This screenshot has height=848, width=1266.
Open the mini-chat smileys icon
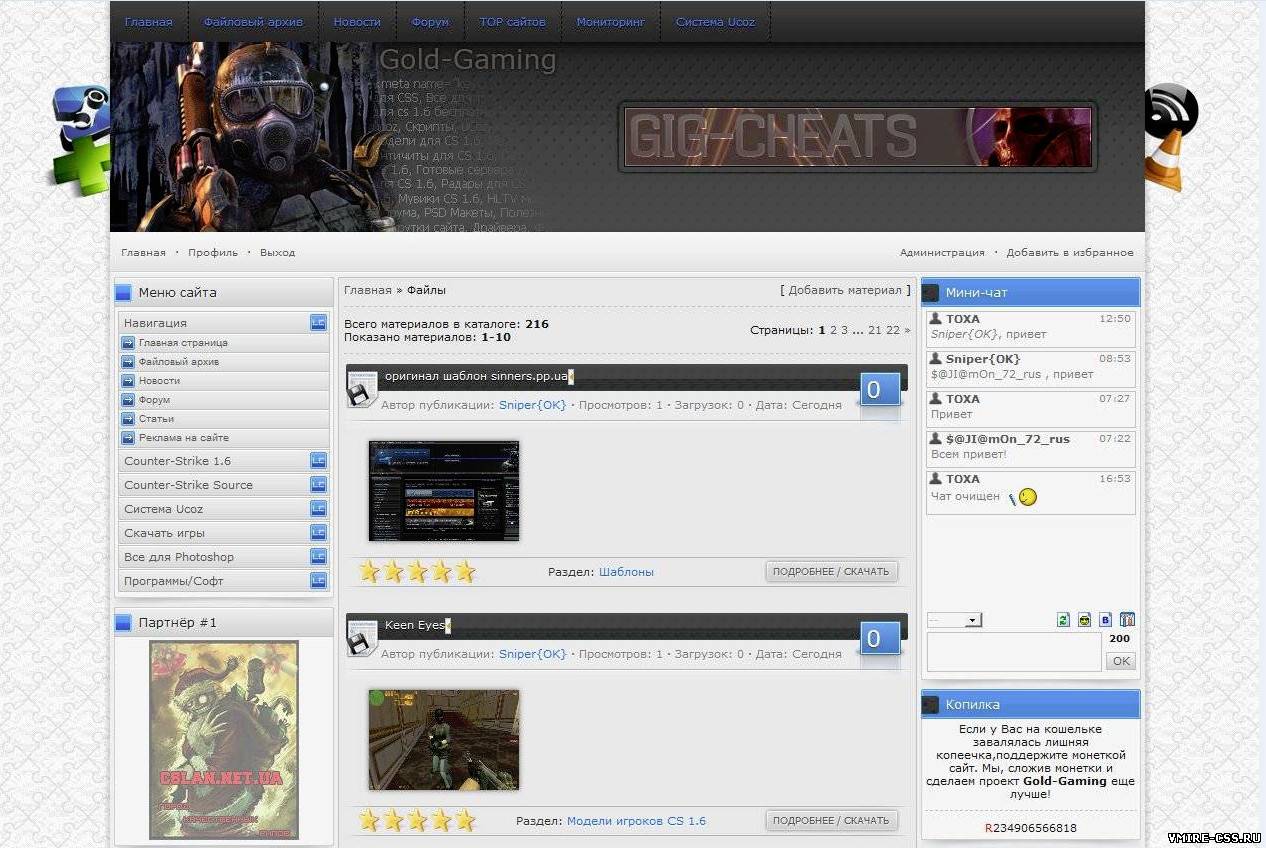pyautogui.click(x=1084, y=620)
